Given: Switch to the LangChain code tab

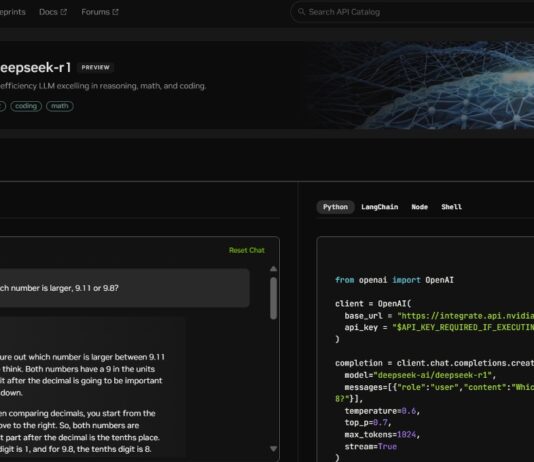Looking at the screenshot, I should 379,207.
